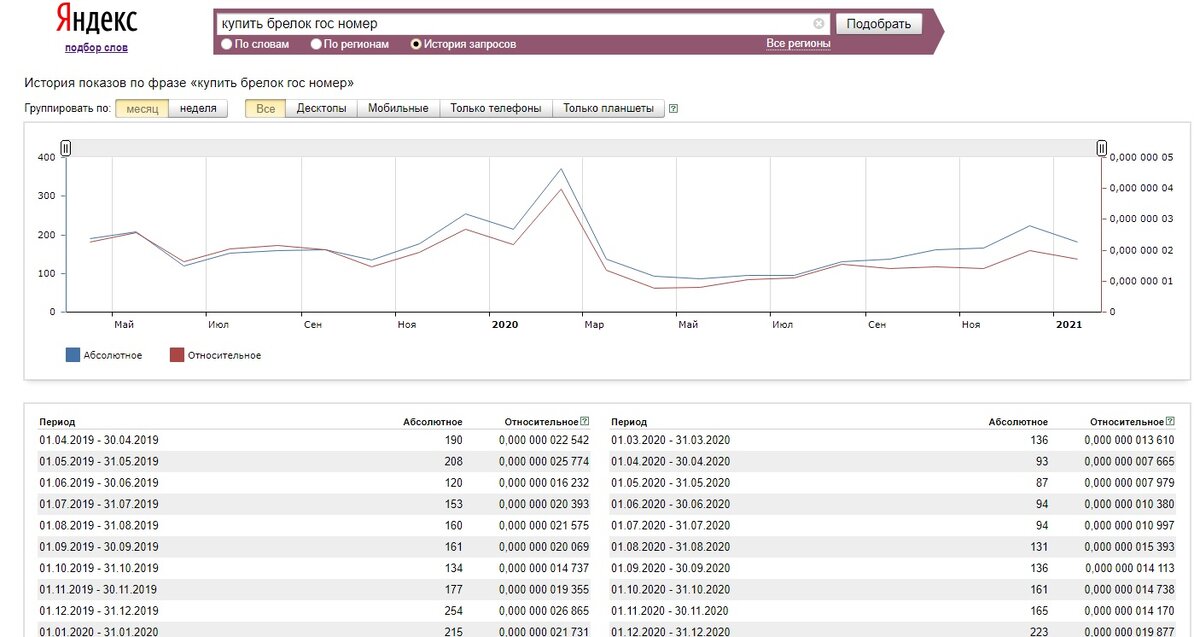Image resolution: width=1200 pixels, height=637 pixels.
Task: Select period 01.06.2020 - 30.06.2020
Action: 671,504
